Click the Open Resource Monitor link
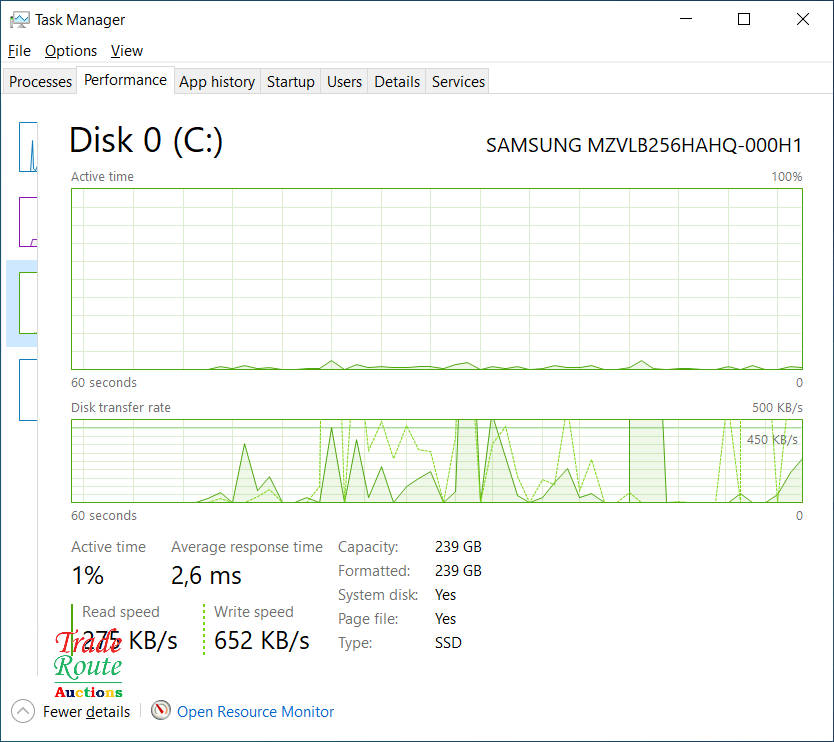This screenshot has width=834, height=742. pyautogui.click(x=255, y=712)
